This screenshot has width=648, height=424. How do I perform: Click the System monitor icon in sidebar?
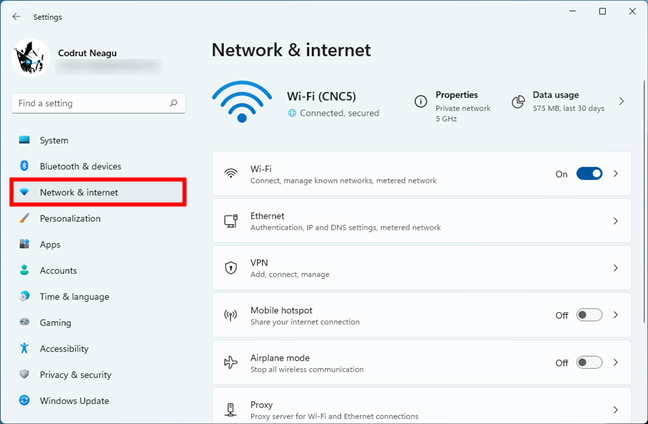coord(24,140)
